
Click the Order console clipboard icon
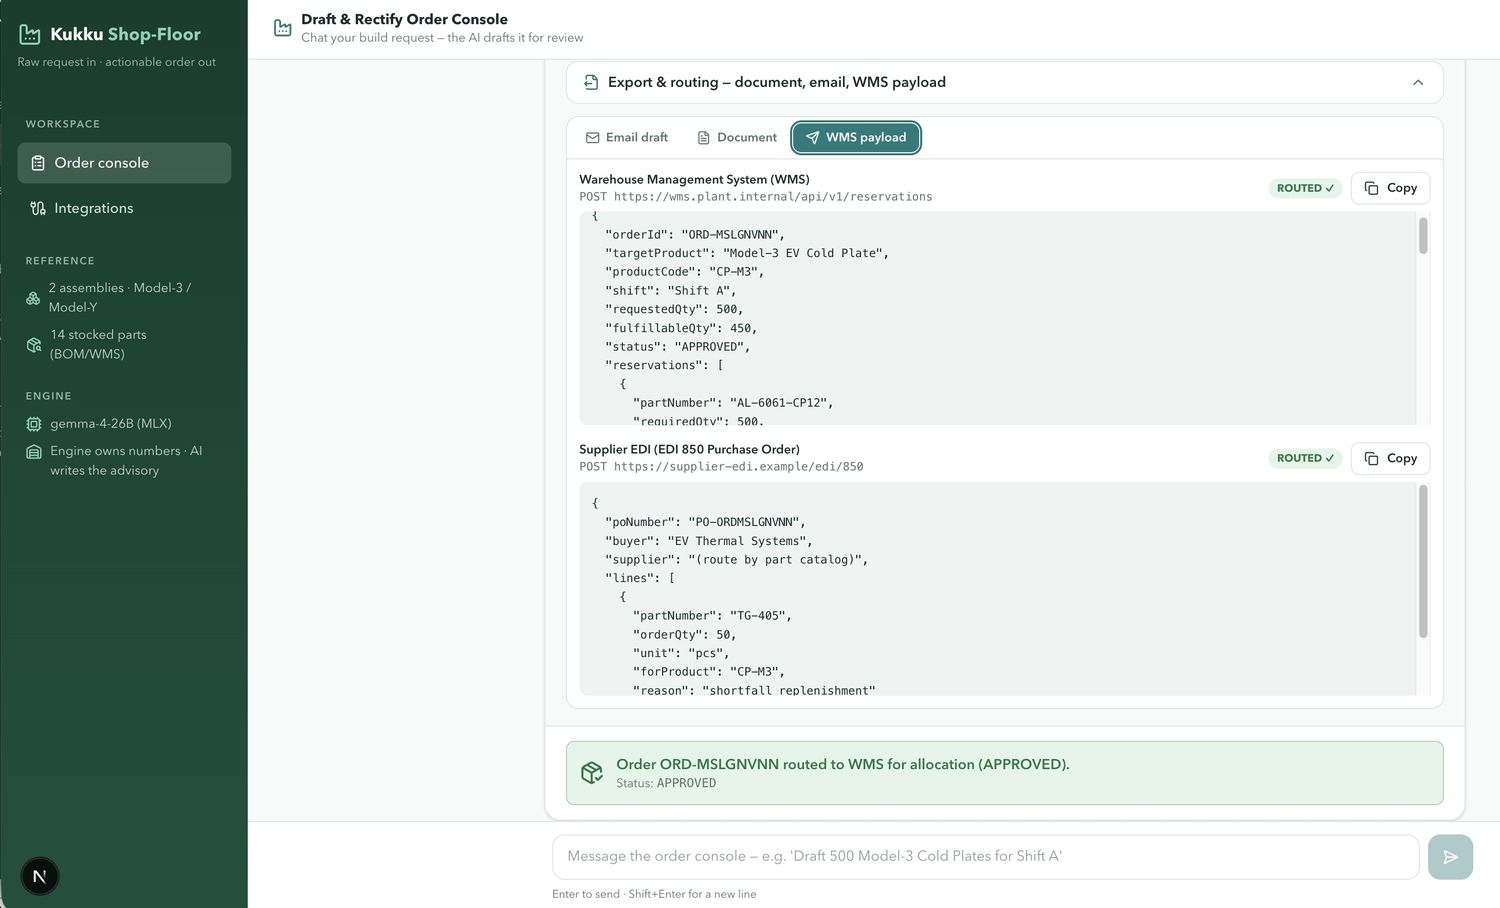[38, 163]
